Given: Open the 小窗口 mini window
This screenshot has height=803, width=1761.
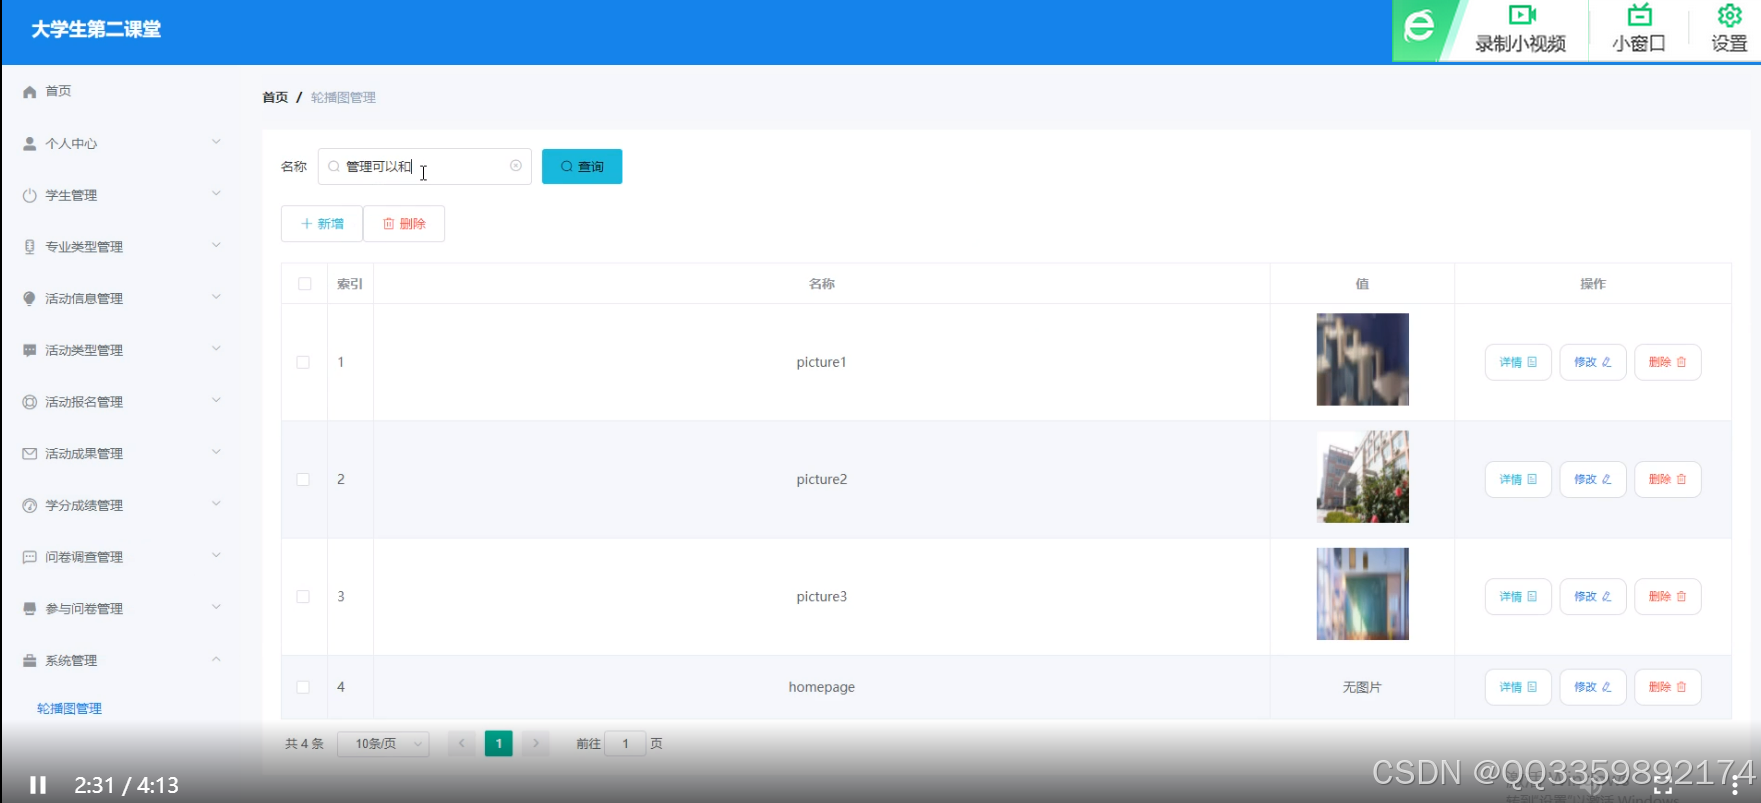Looking at the screenshot, I should point(1639,29).
